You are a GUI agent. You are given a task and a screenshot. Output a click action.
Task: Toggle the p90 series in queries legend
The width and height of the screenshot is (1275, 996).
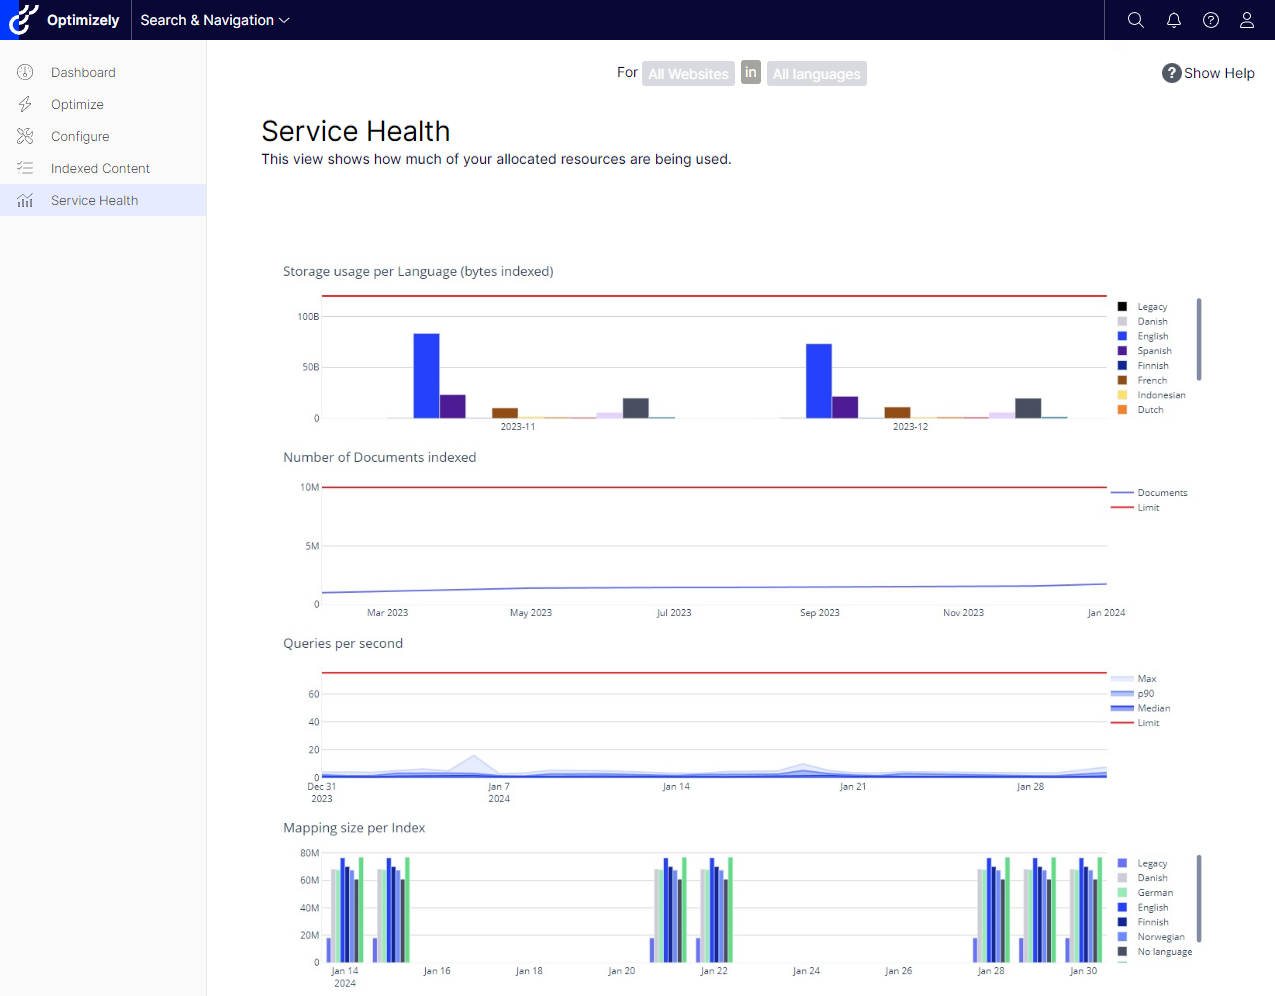[x=1145, y=694]
